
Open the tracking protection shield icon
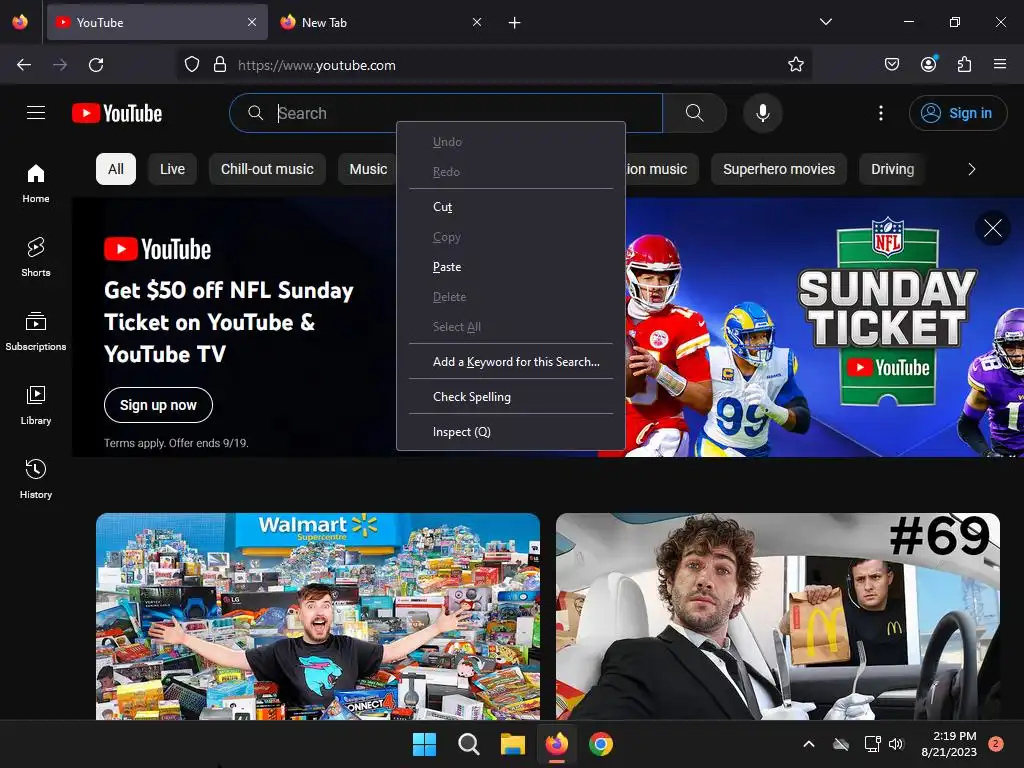tap(191, 65)
